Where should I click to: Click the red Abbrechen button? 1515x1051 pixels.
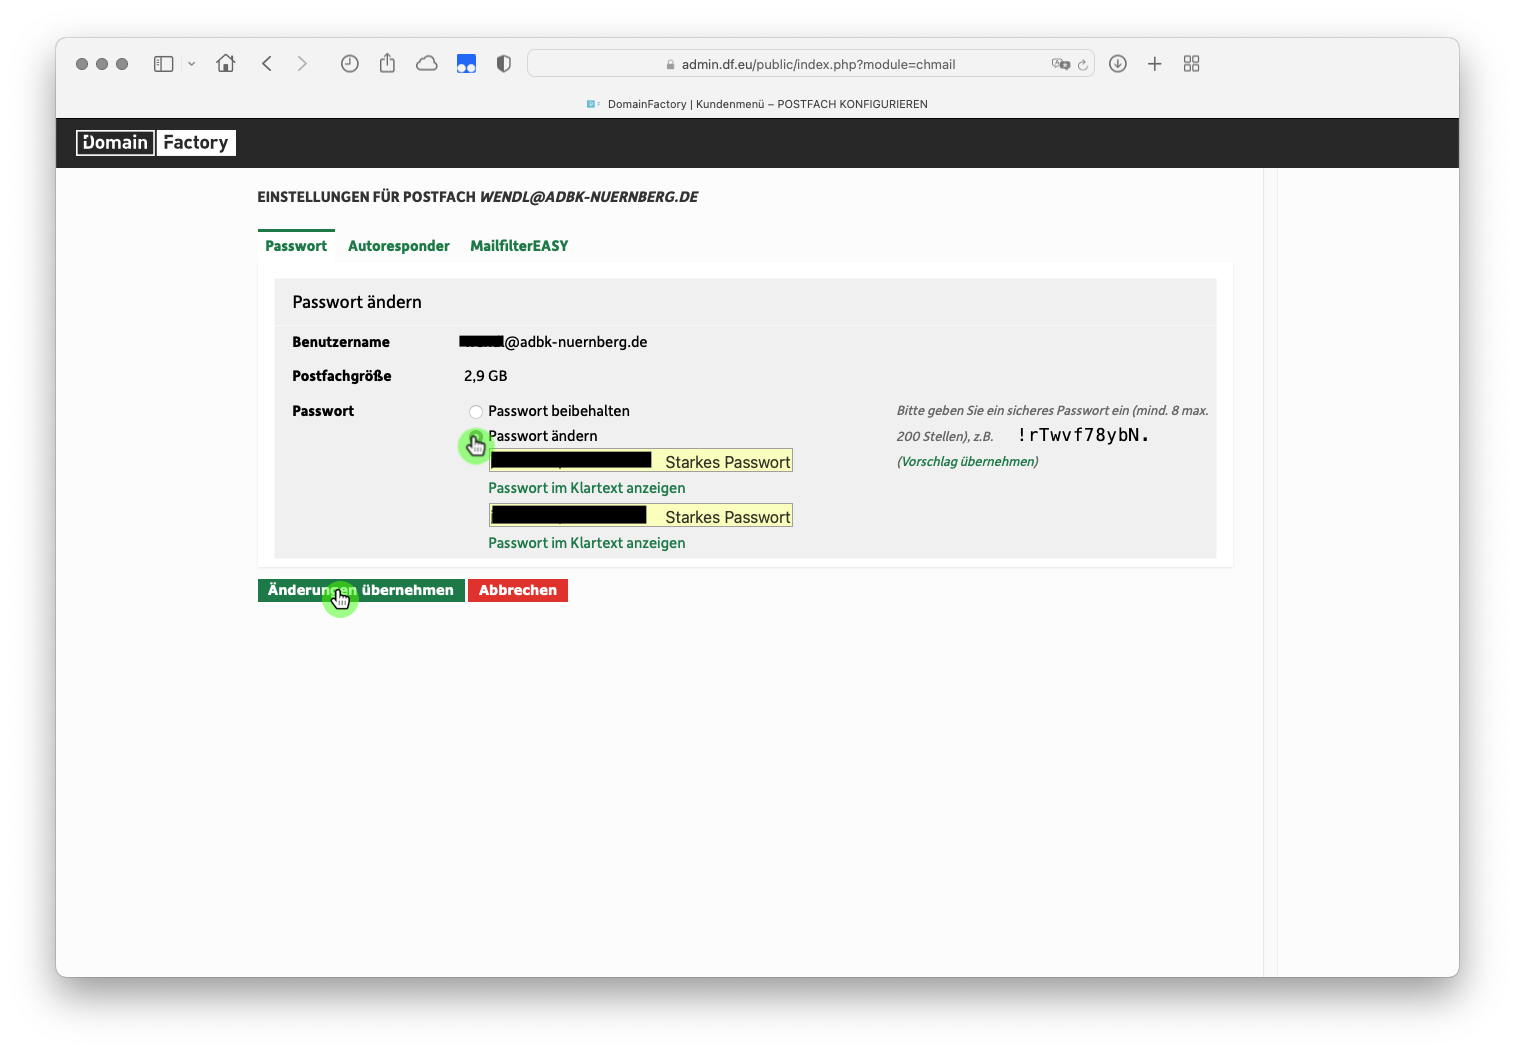pos(518,590)
